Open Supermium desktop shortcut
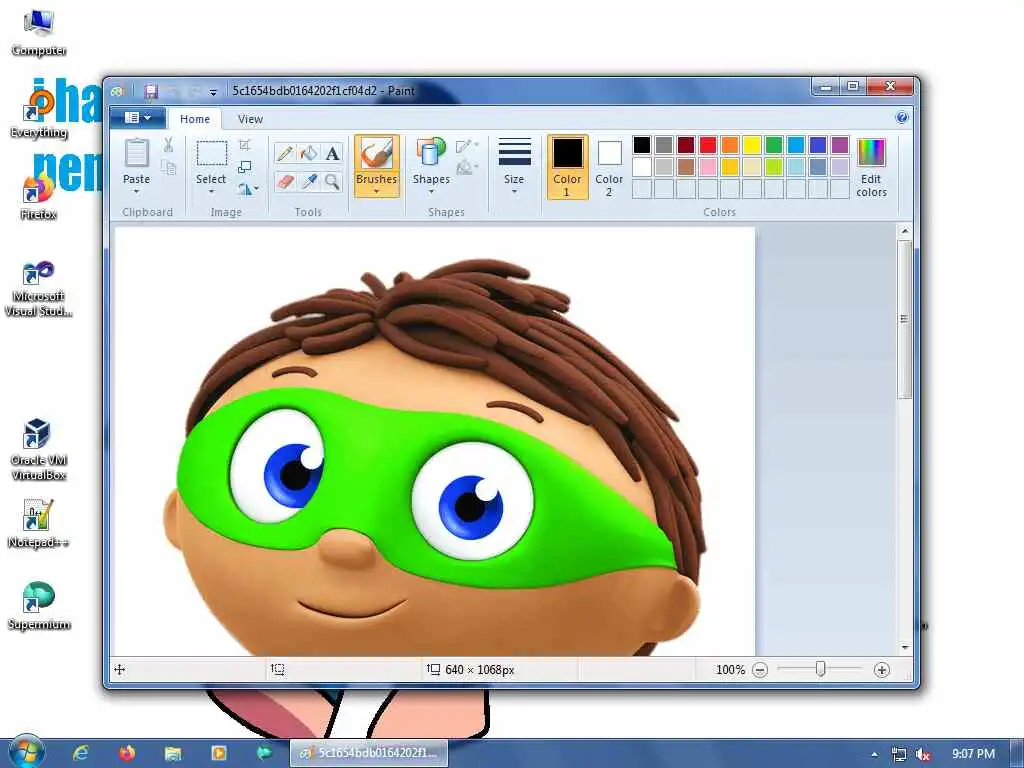1024x768 pixels. coord(39,605)
